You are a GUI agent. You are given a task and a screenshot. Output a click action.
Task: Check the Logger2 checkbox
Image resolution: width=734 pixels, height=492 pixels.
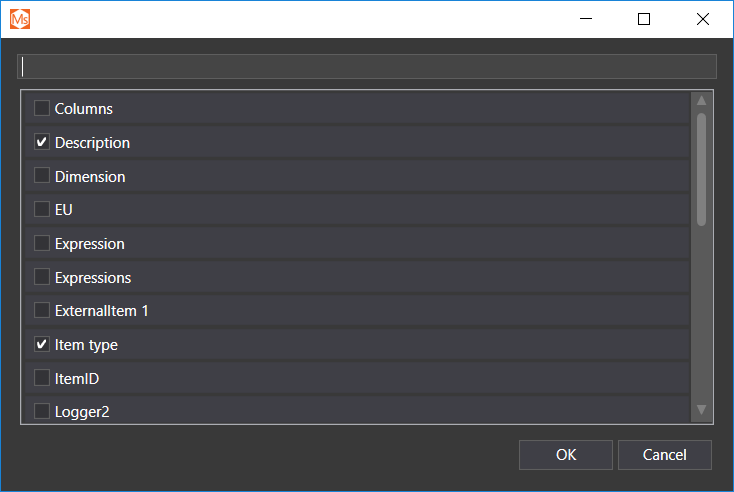click(42, 410)
